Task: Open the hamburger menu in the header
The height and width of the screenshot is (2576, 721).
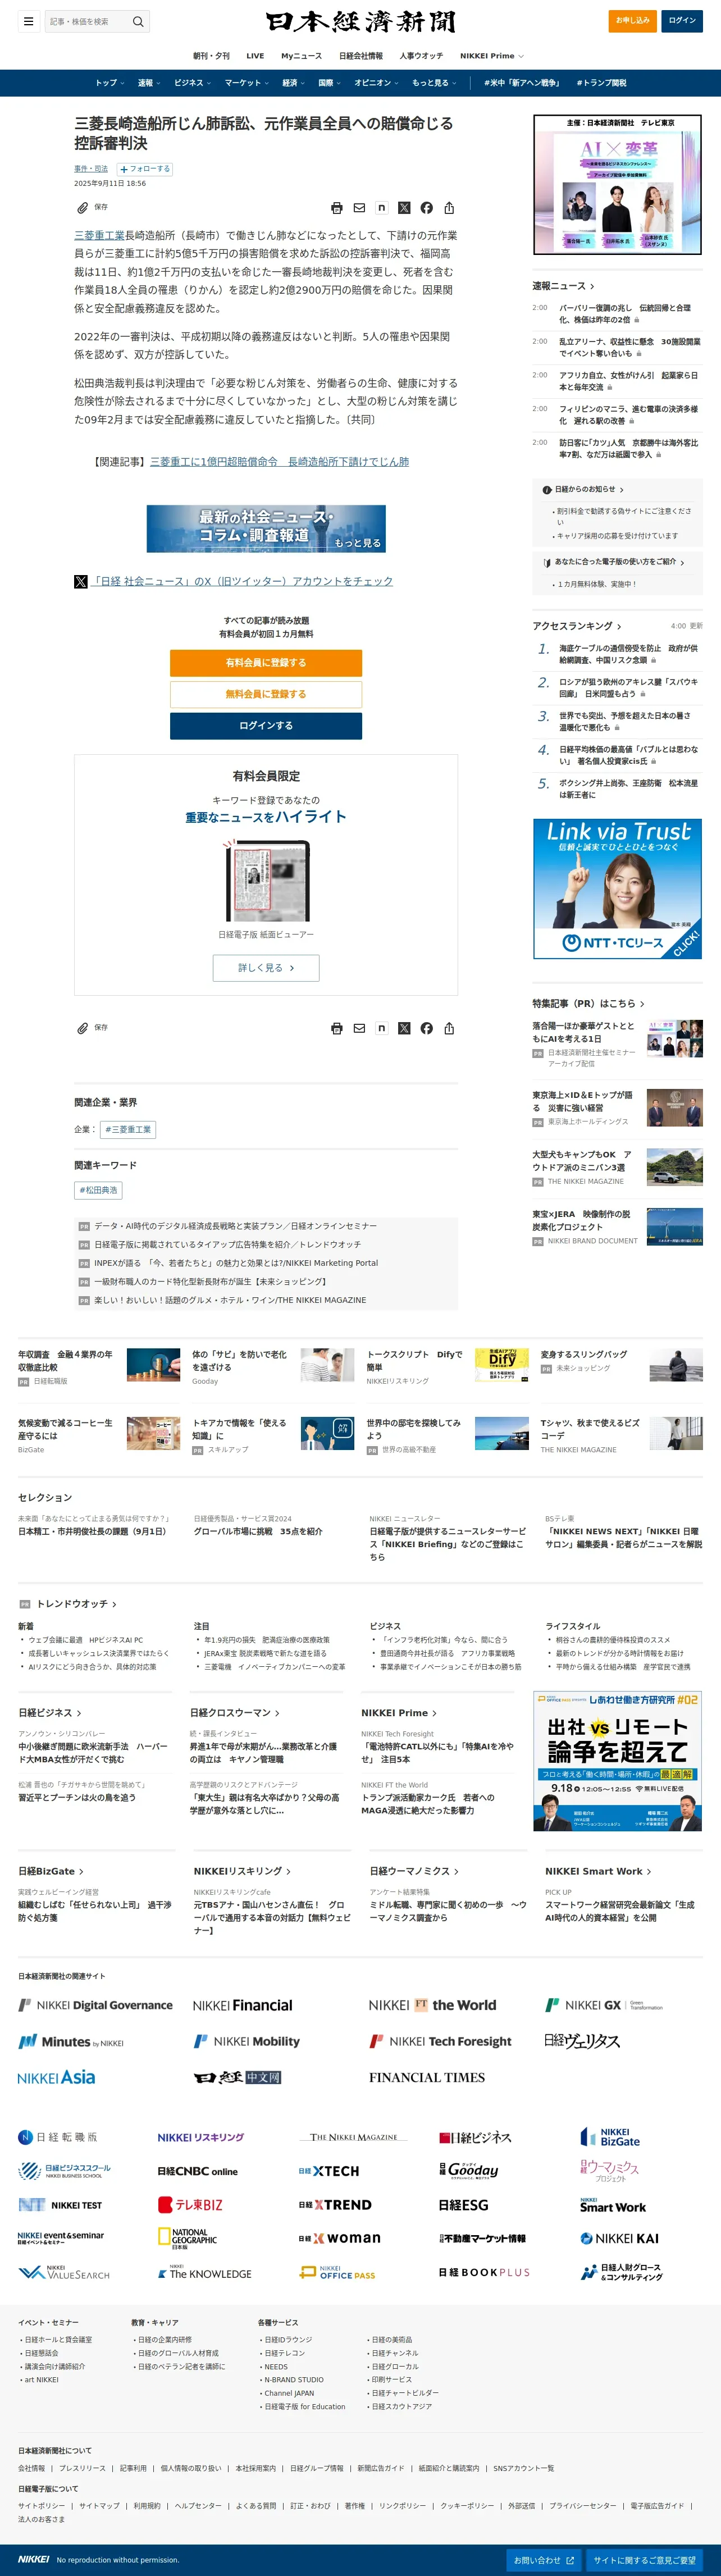Action: pyautogui.click(x=29, y=21)
